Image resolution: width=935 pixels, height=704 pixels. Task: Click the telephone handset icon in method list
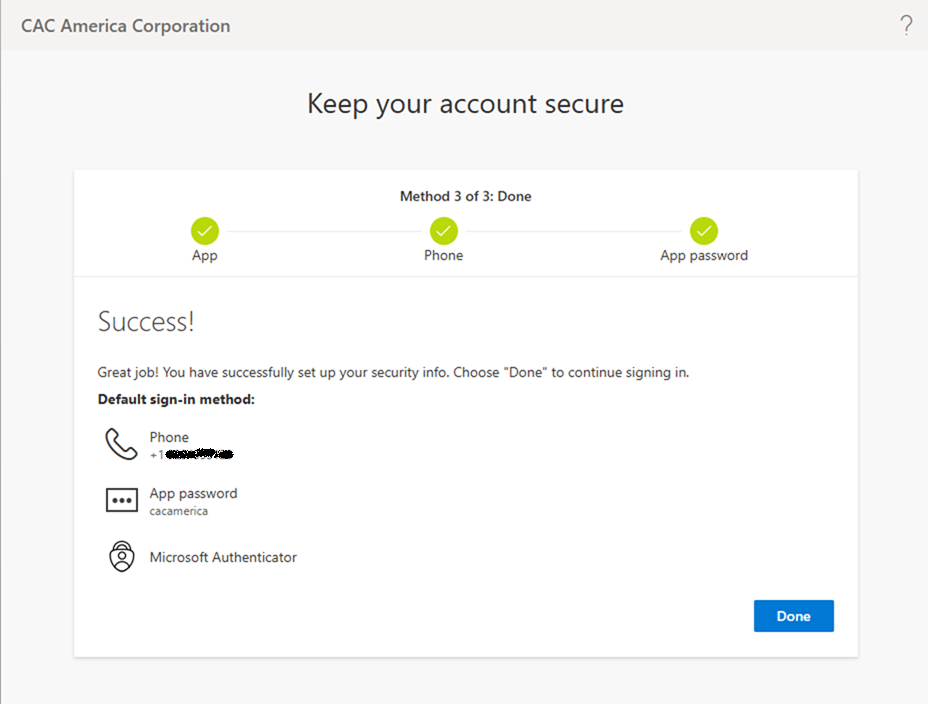[x=121, y=444]
